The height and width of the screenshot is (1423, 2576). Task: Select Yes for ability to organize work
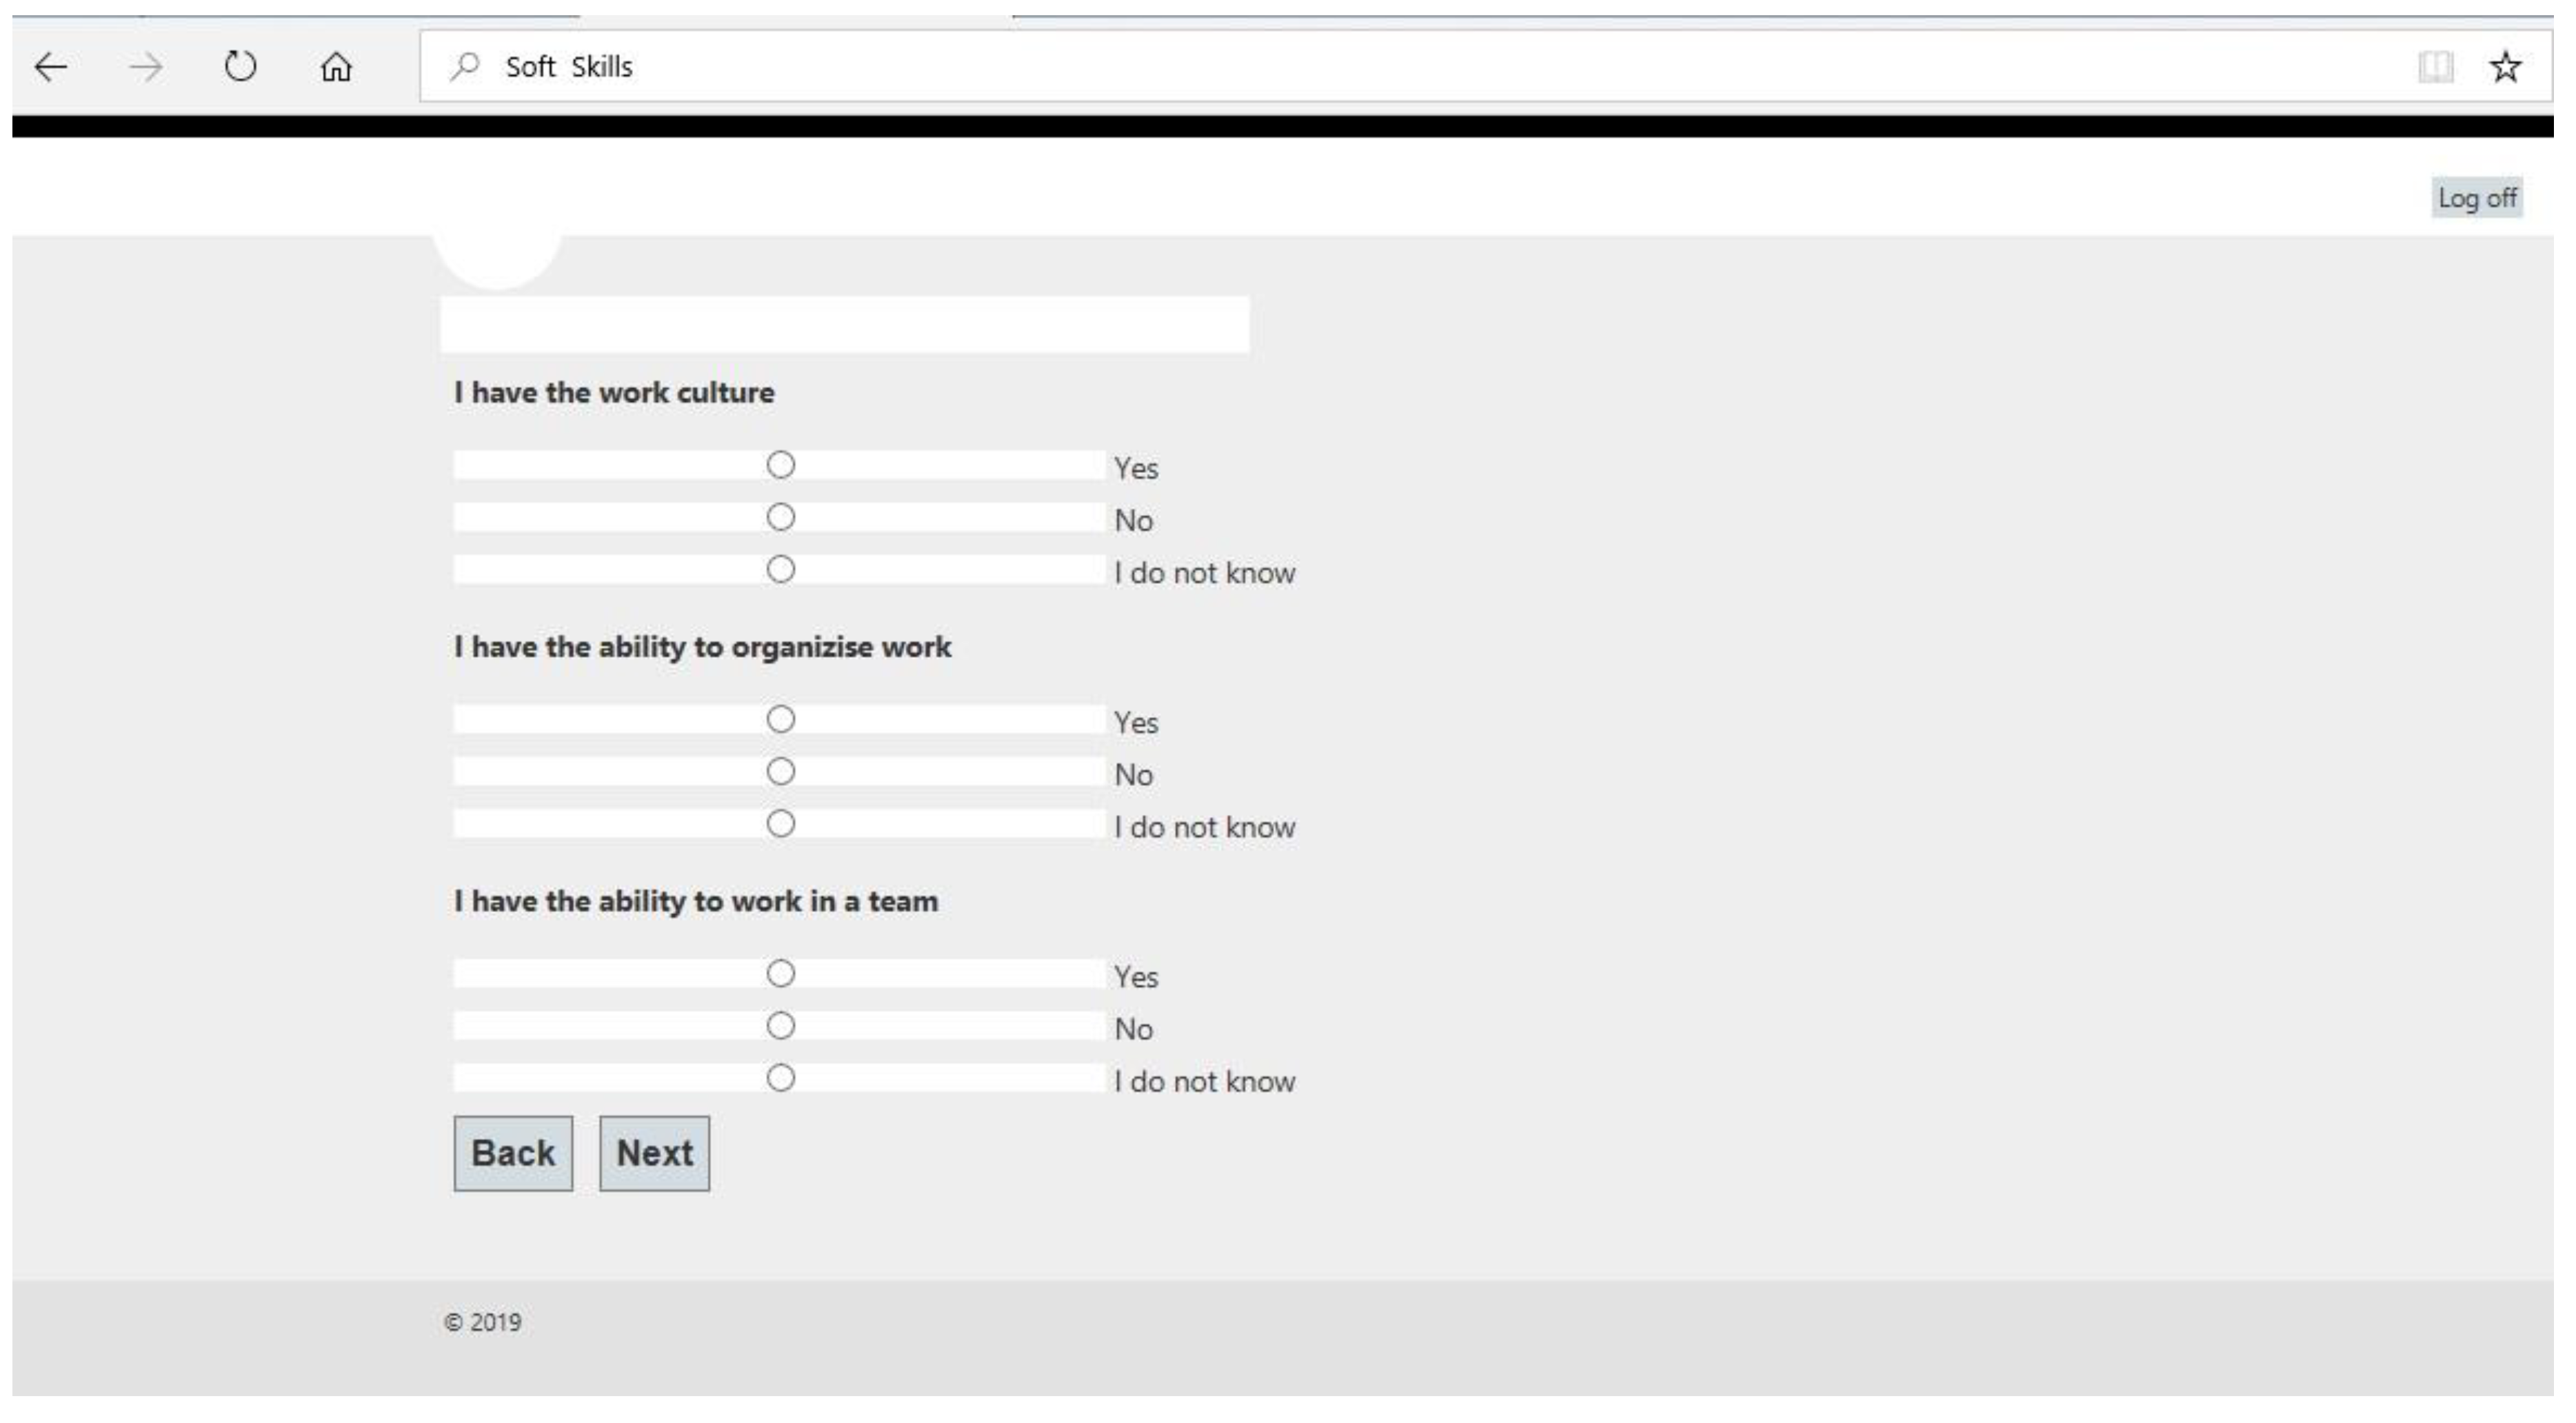(x=781, y=719)
